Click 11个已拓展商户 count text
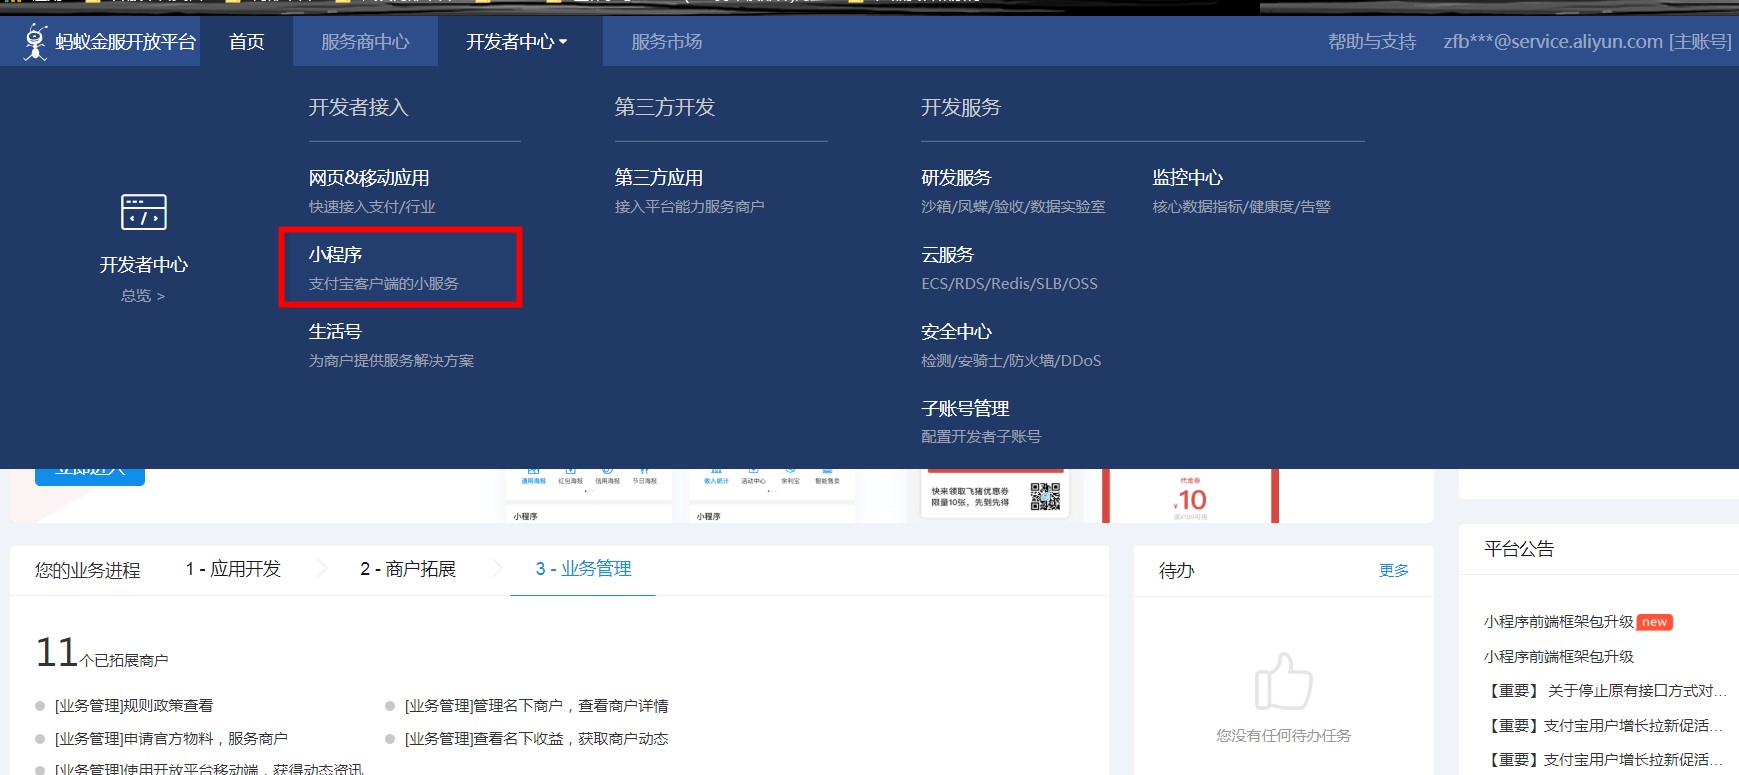 click(102, 654)
